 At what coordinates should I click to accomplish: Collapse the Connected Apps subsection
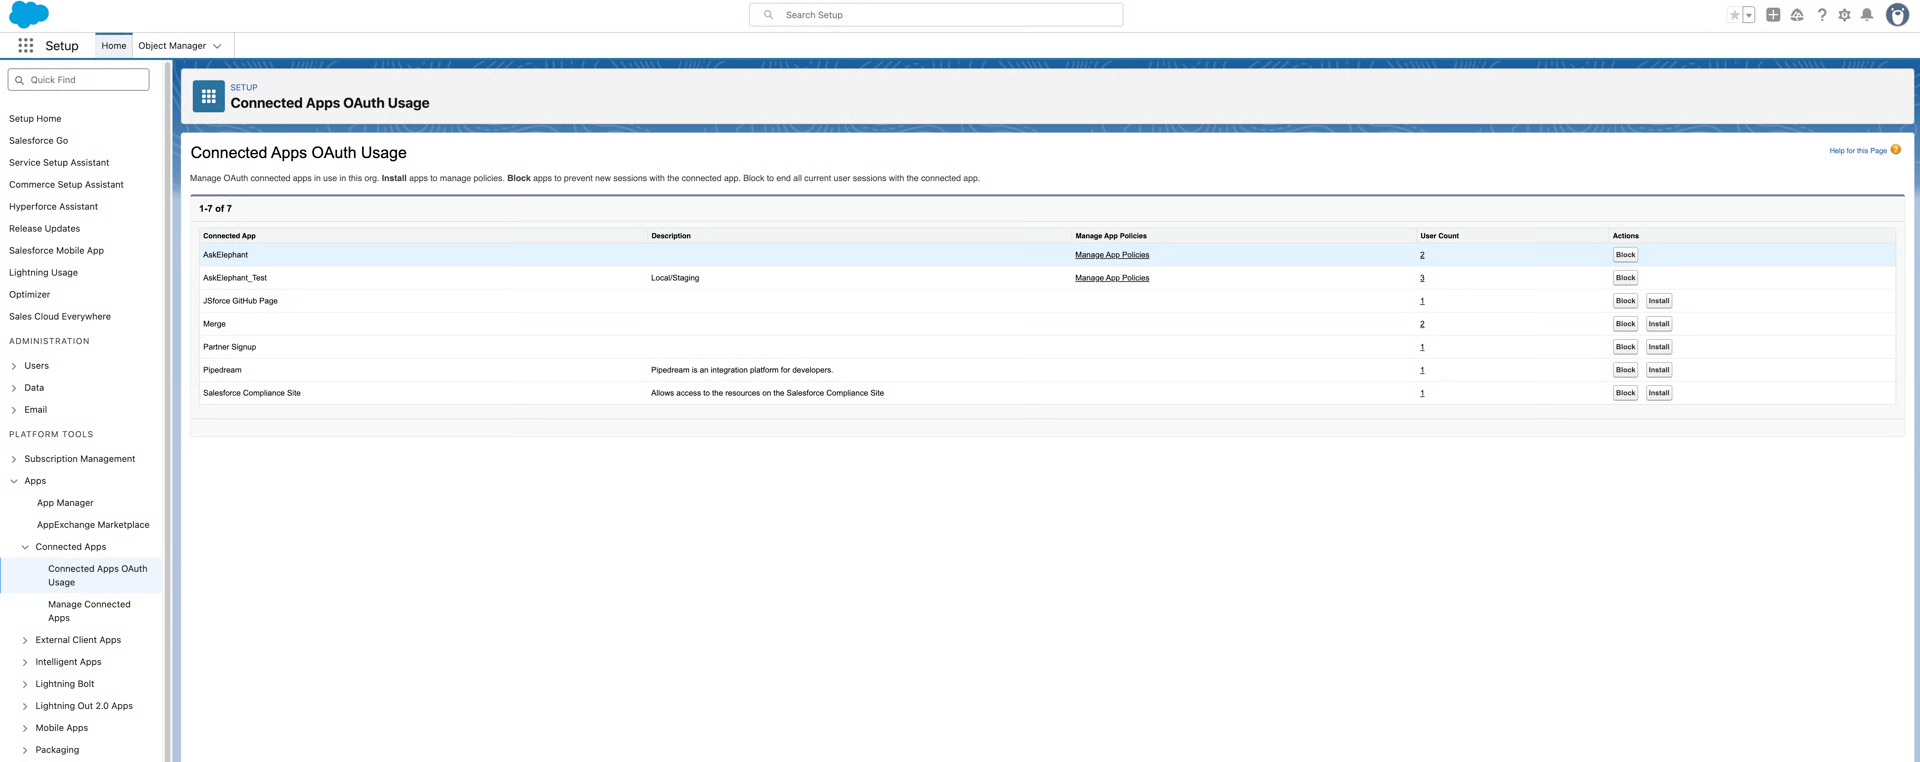coord(25,547)
